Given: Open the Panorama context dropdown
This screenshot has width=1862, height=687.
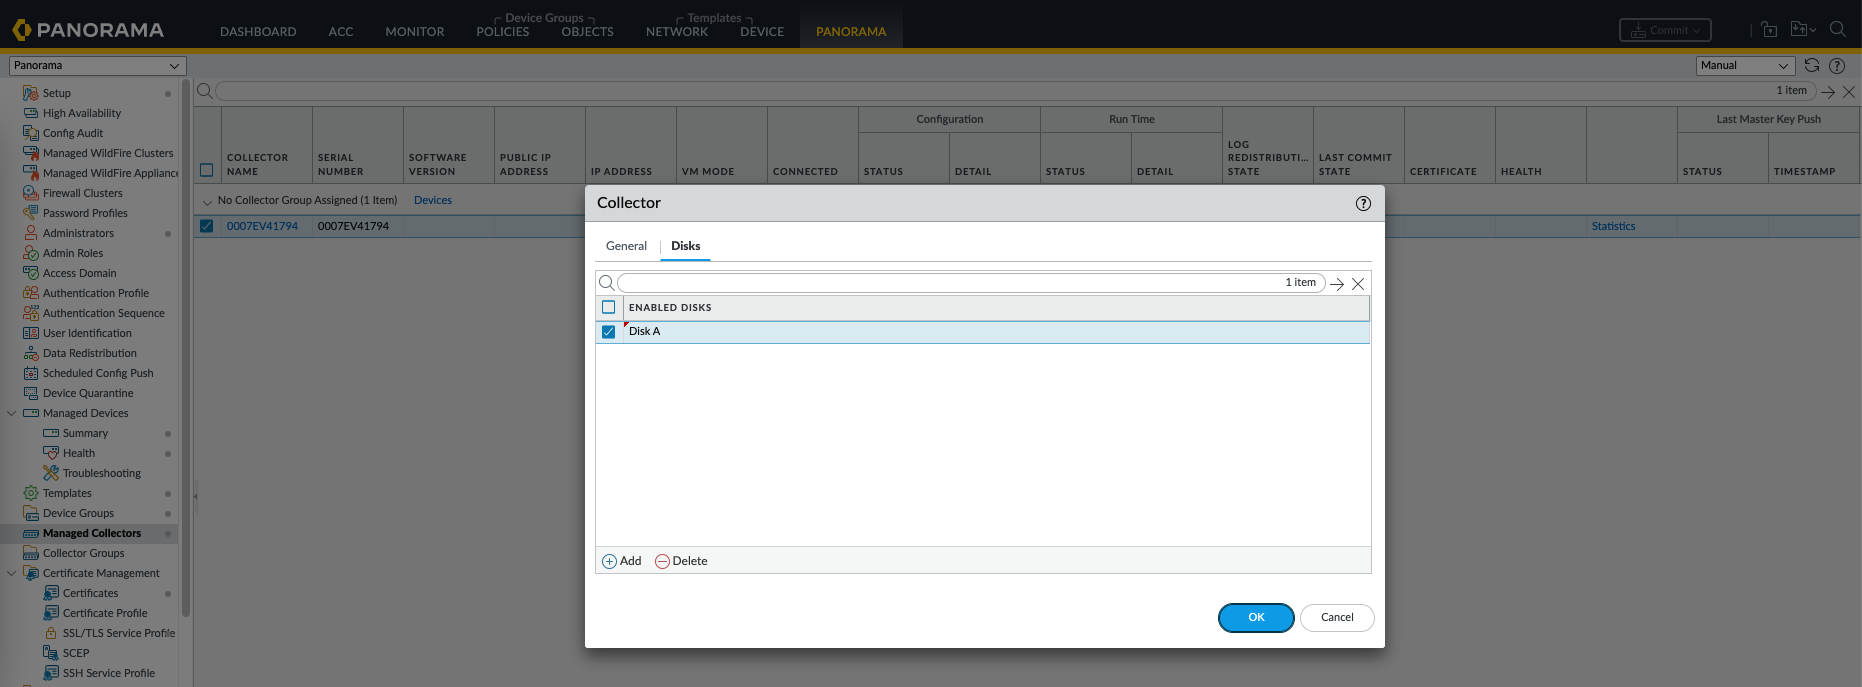Looking at the screenshot, I should [x=97, y=65].
